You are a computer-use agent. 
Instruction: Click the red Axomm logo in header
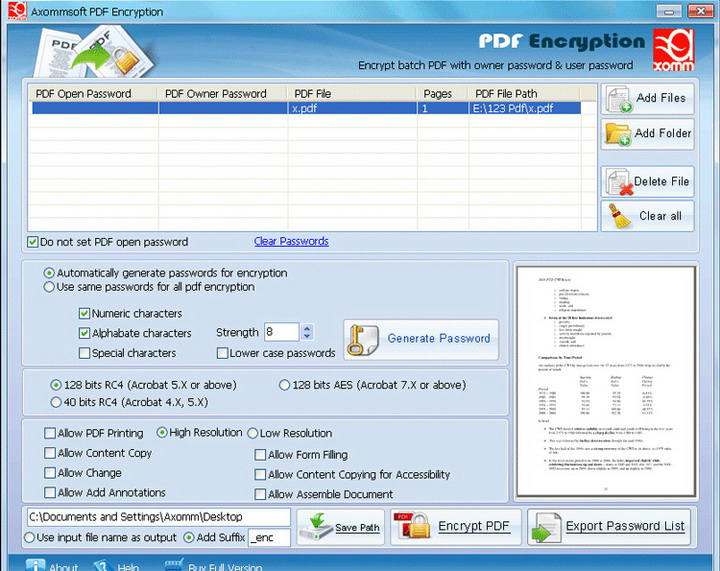pos(673,50)
